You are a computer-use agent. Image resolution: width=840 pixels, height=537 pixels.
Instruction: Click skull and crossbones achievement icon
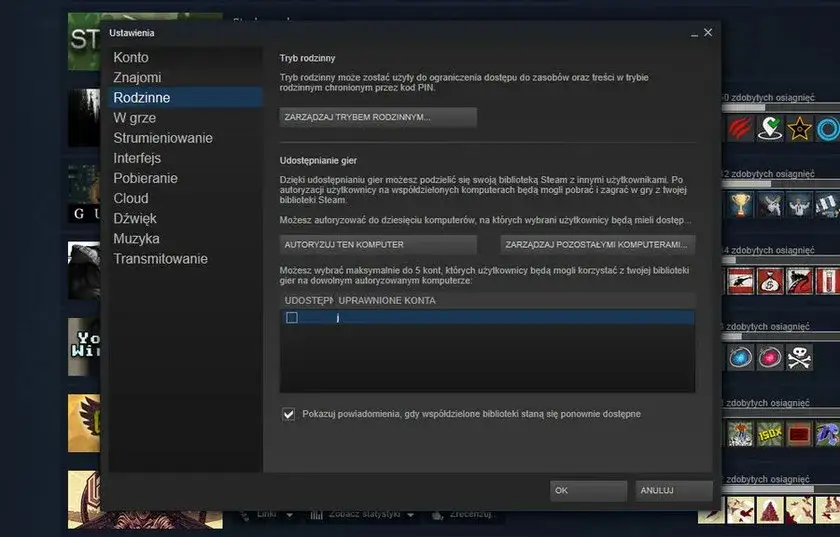(x=799, y=357)
